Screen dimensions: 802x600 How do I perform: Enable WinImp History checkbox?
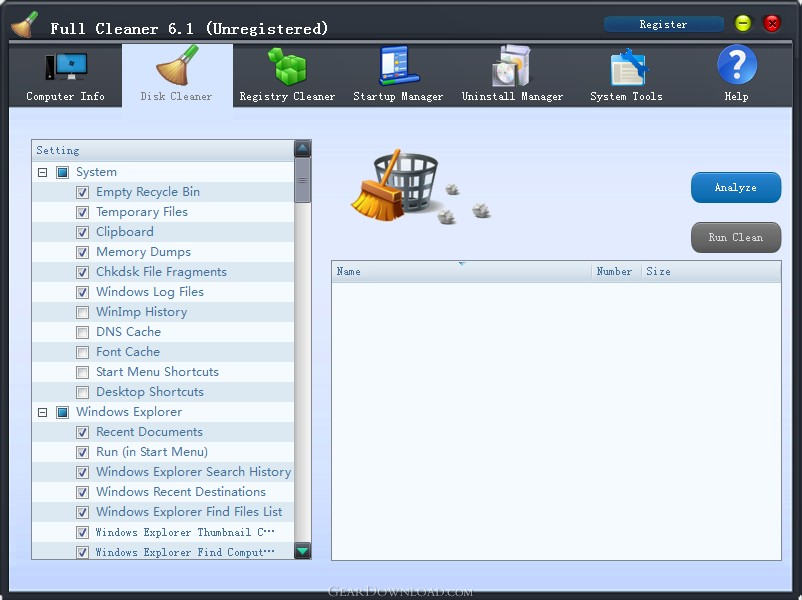(x=82, y=312)
